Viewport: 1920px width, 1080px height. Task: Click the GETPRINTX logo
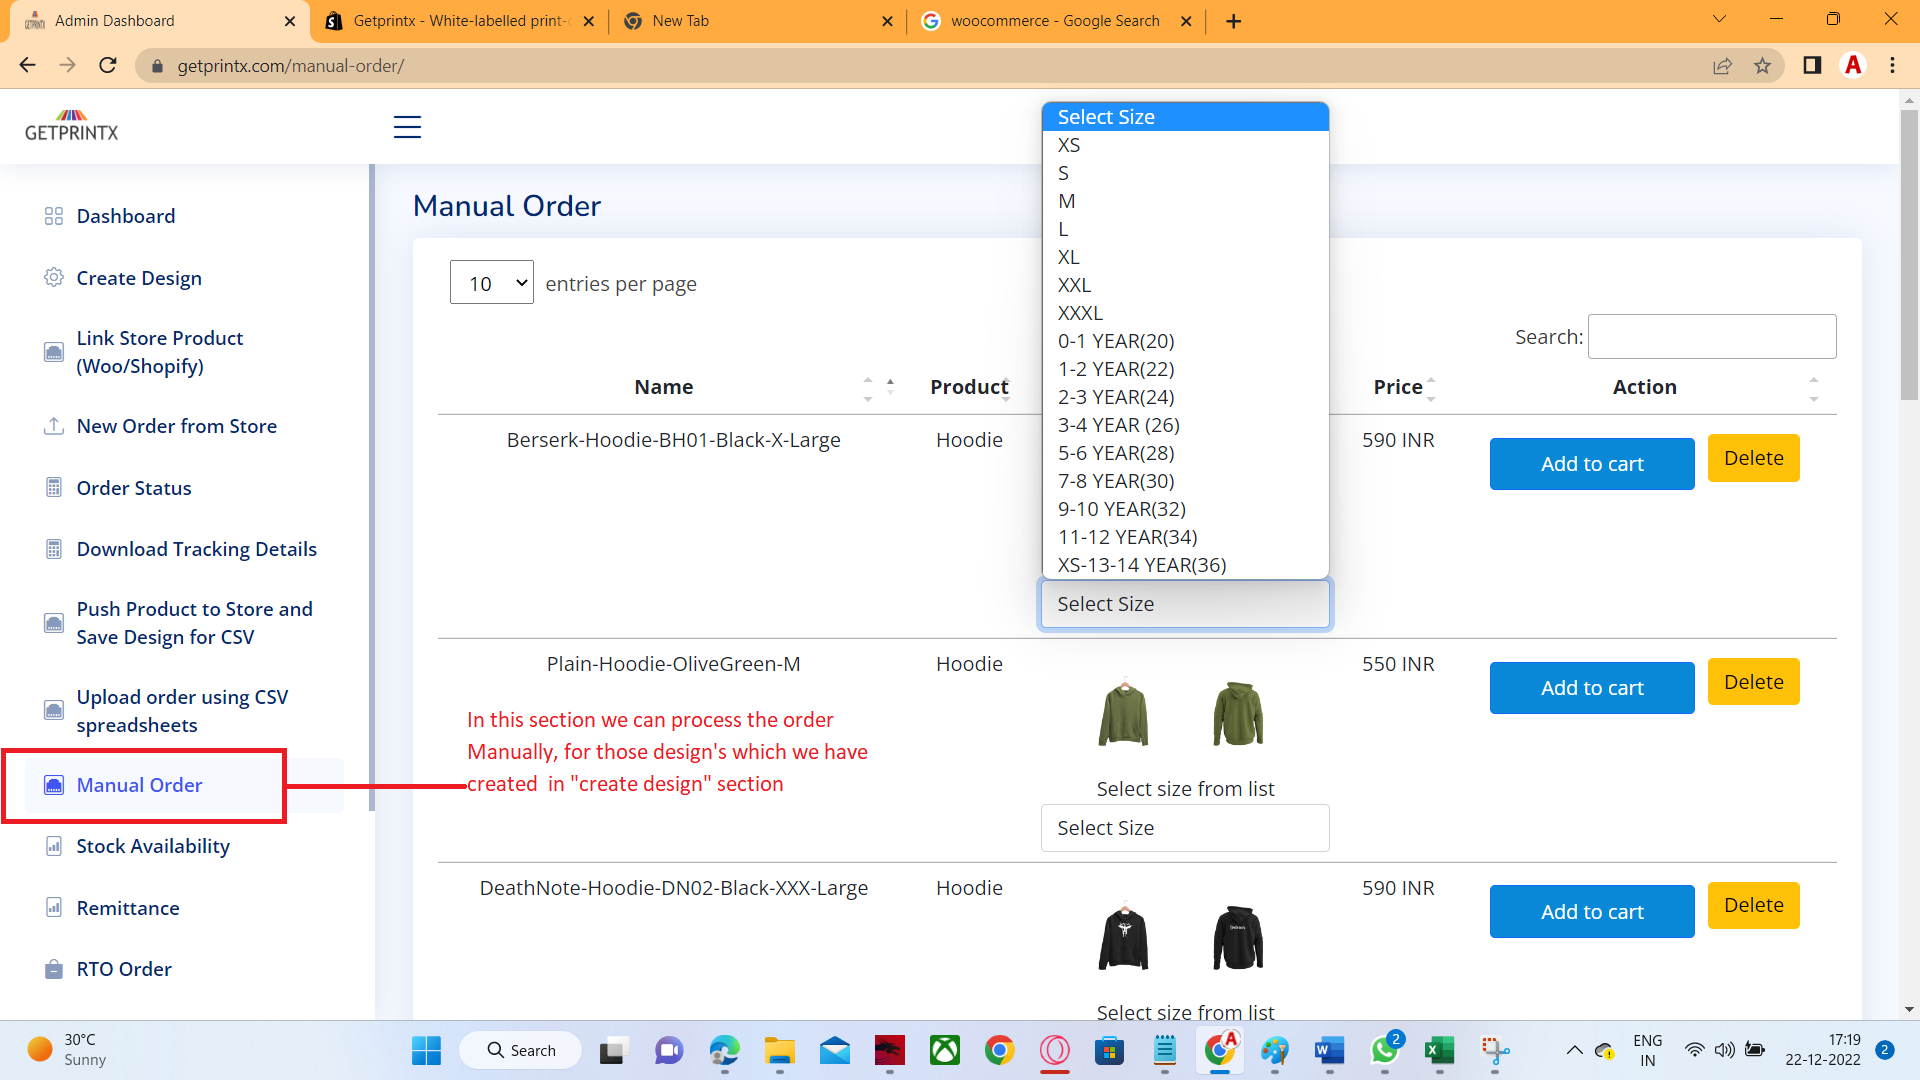[71, 125]
